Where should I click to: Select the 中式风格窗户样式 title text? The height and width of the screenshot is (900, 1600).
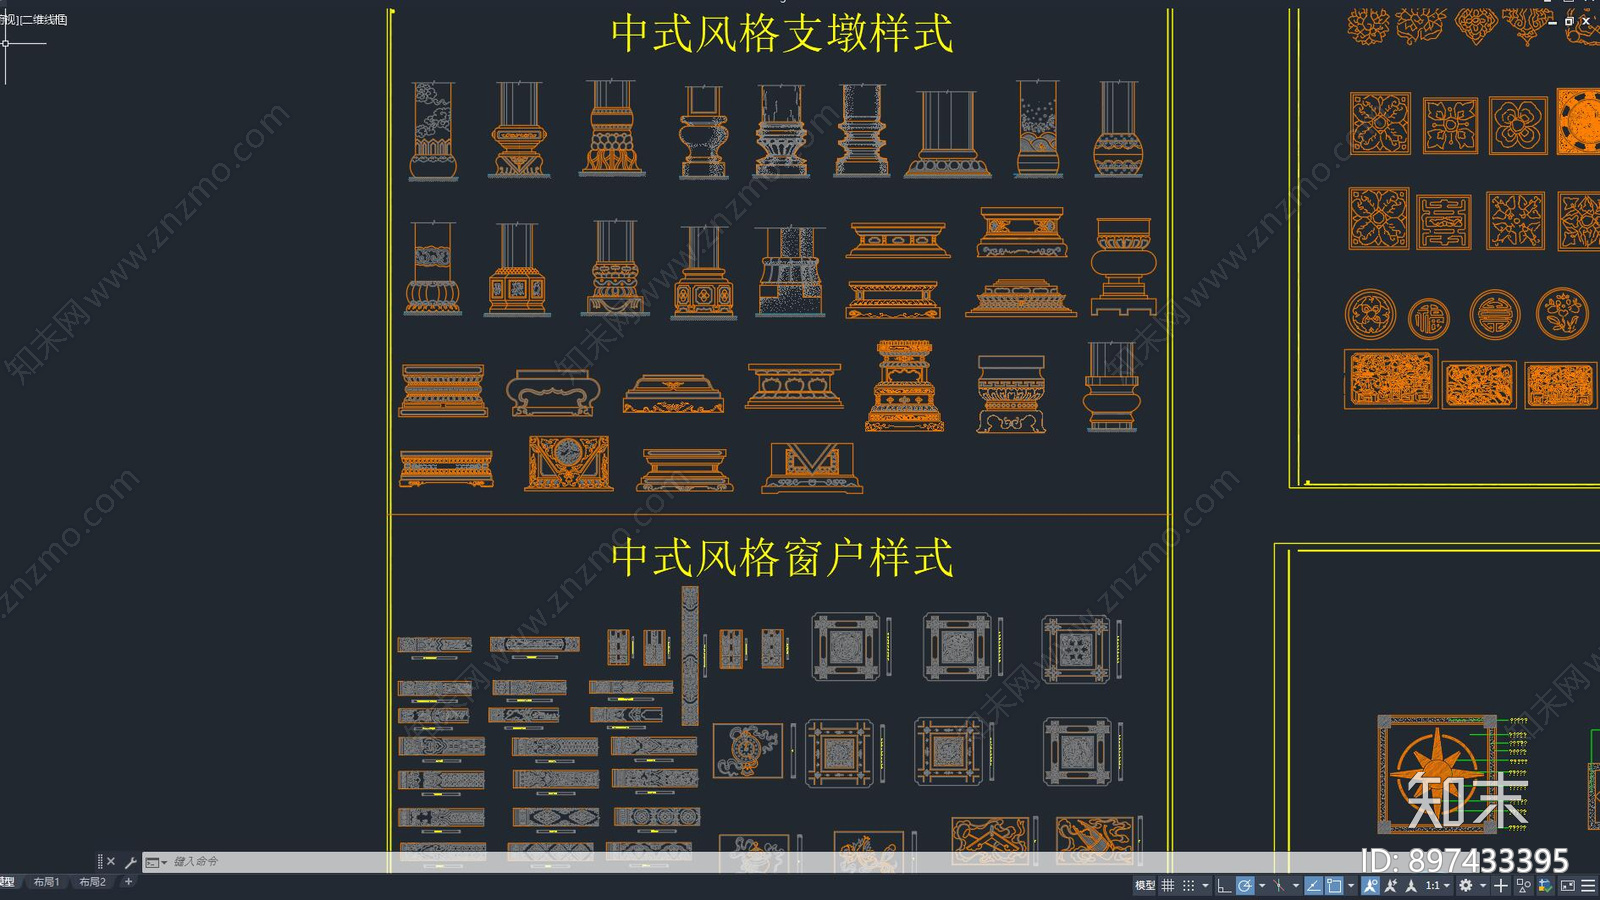(782, 557)
